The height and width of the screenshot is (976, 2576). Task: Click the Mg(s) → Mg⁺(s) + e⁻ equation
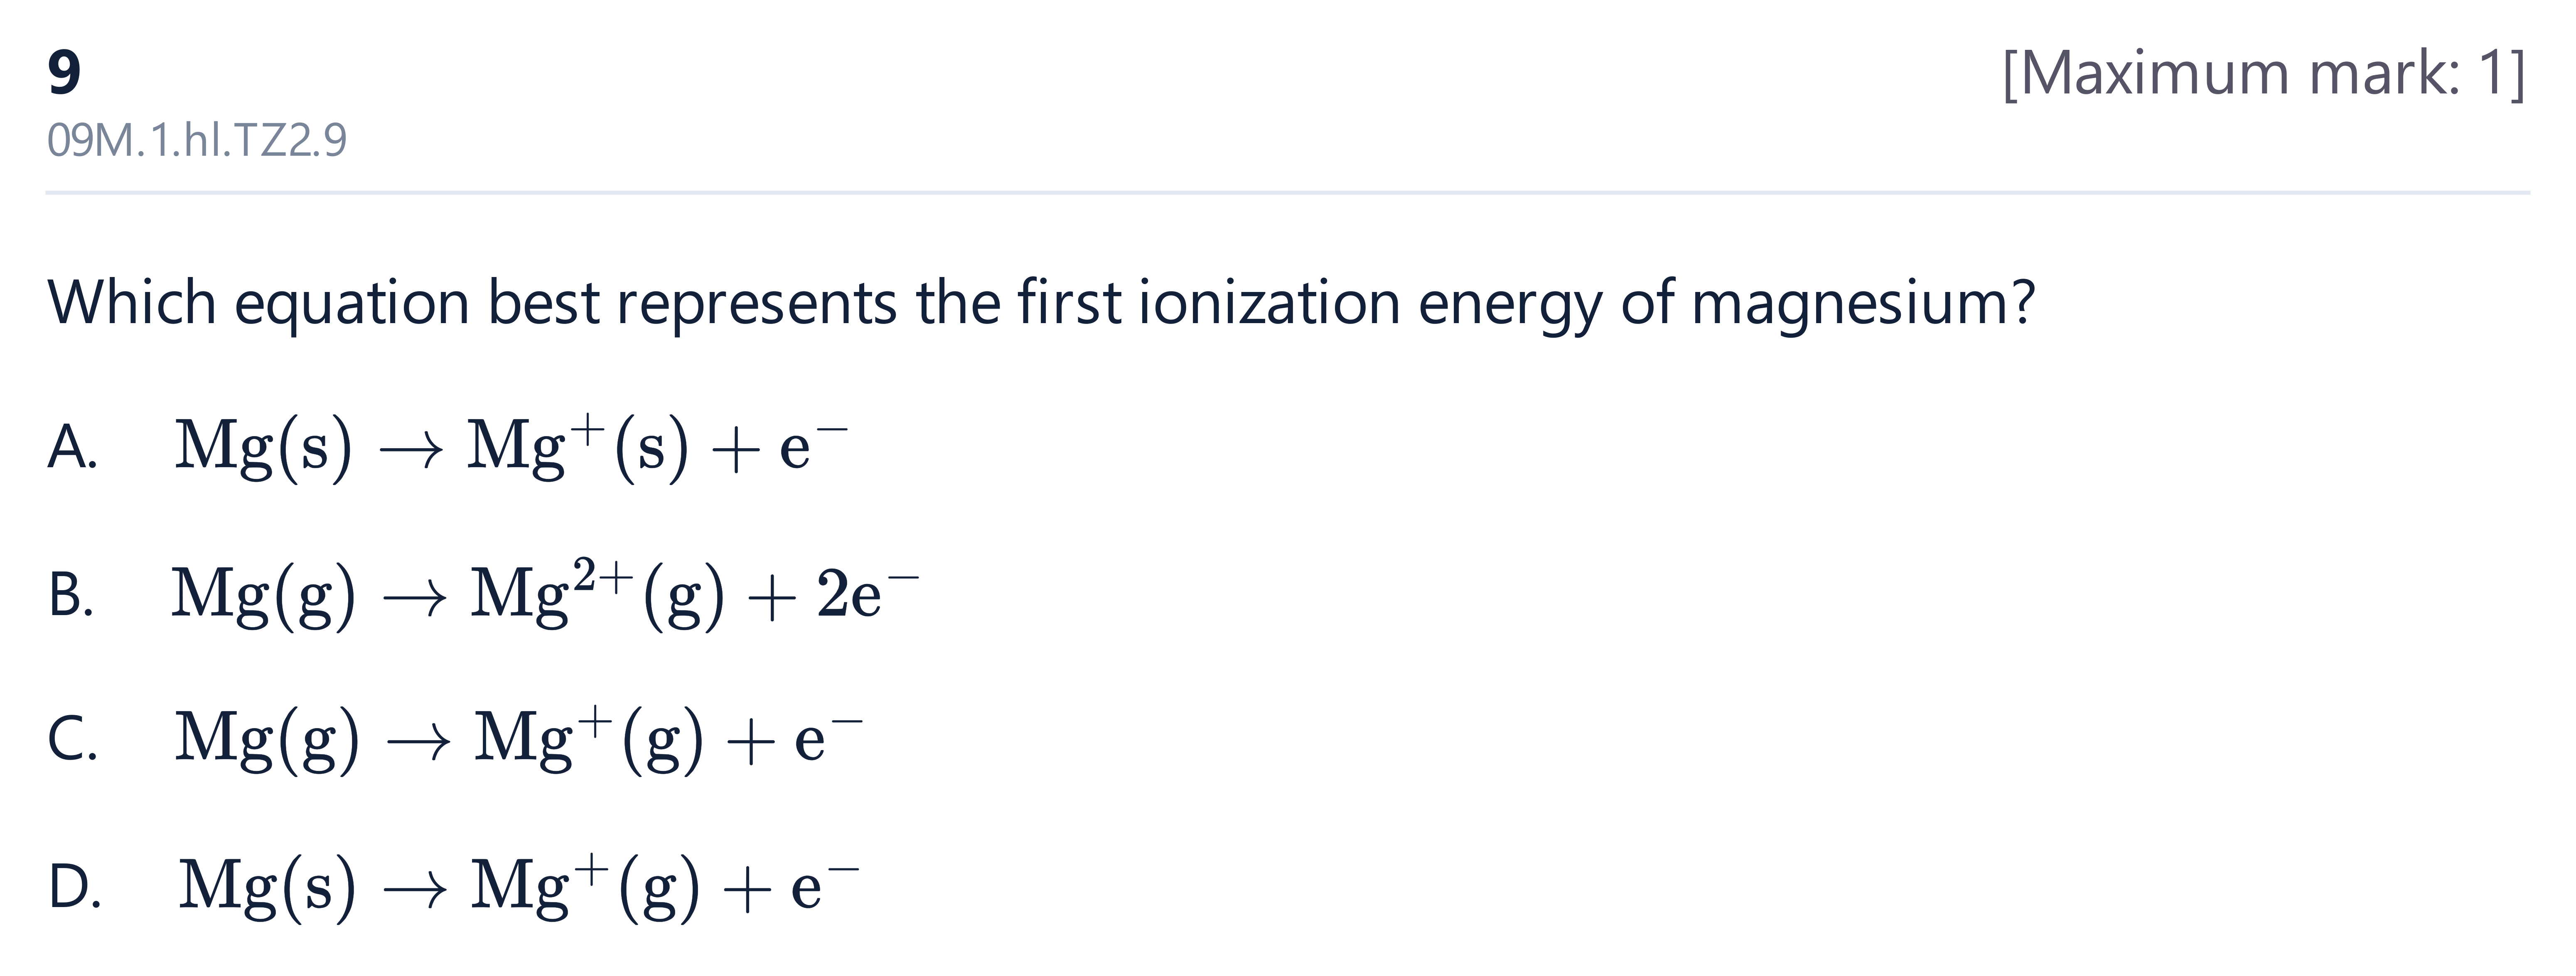(x=511, y=446)
